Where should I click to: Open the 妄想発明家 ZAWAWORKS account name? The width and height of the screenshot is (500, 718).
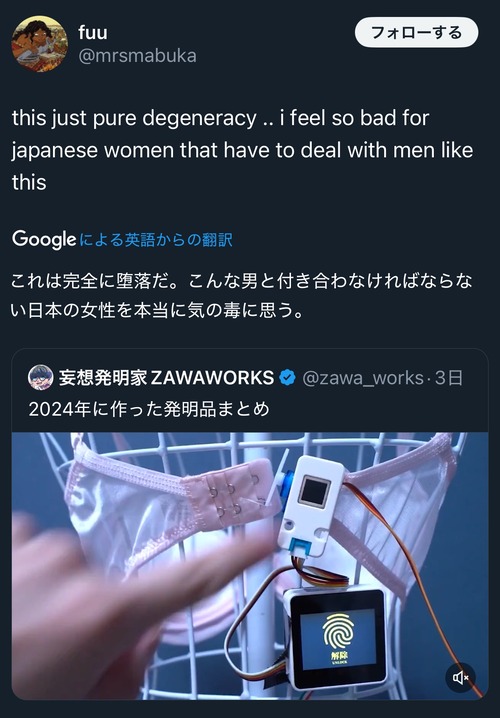(166, 378)
